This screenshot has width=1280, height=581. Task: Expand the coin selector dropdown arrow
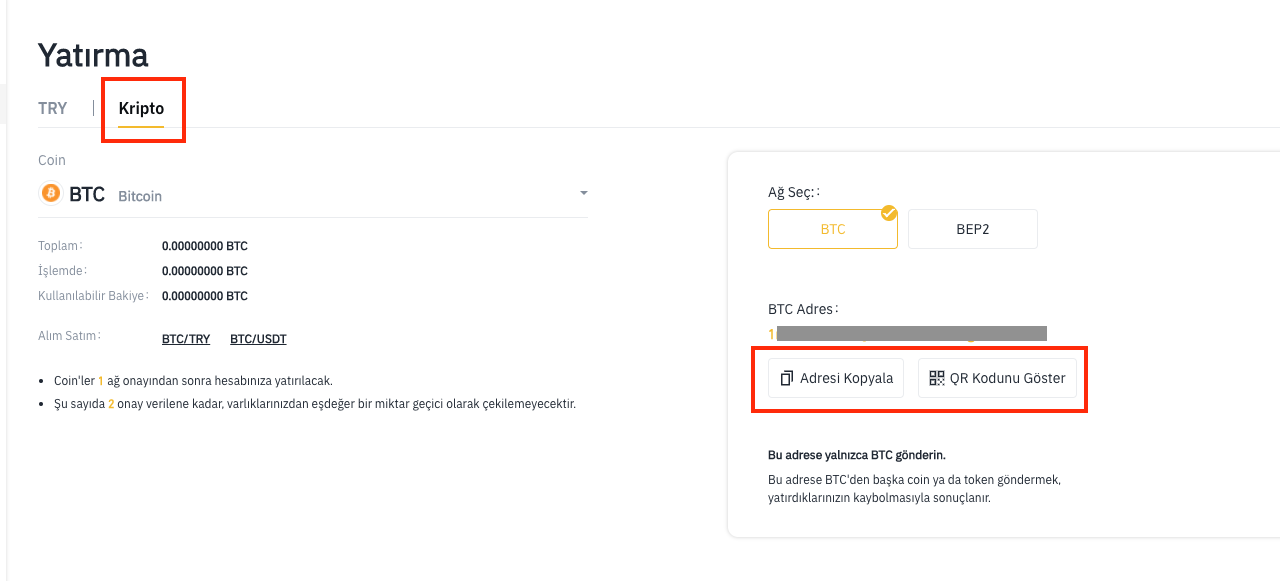pyautogui.click(x=583, y=193)
